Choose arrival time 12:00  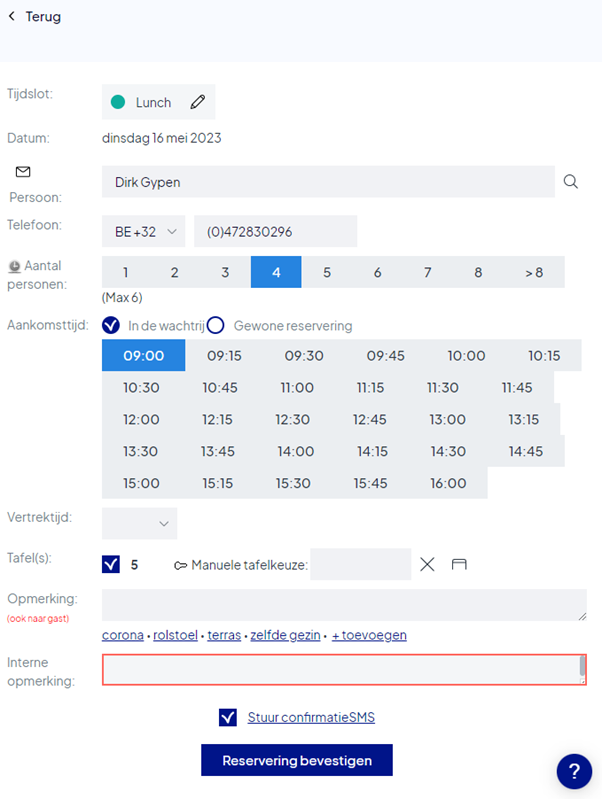point(141,419)
